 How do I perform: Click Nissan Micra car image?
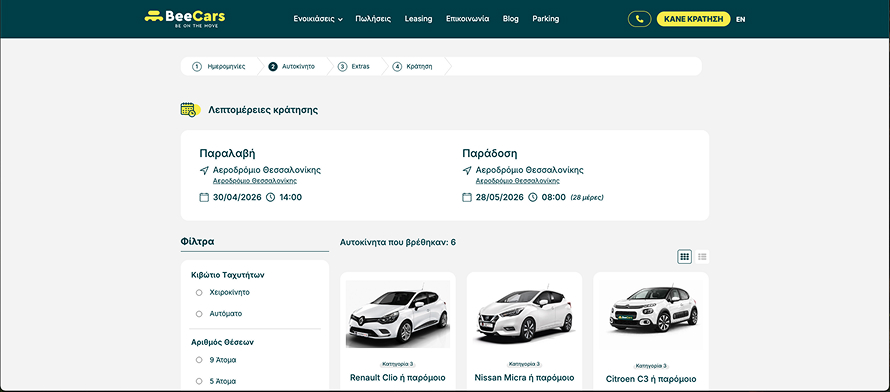tap(524, 314)
